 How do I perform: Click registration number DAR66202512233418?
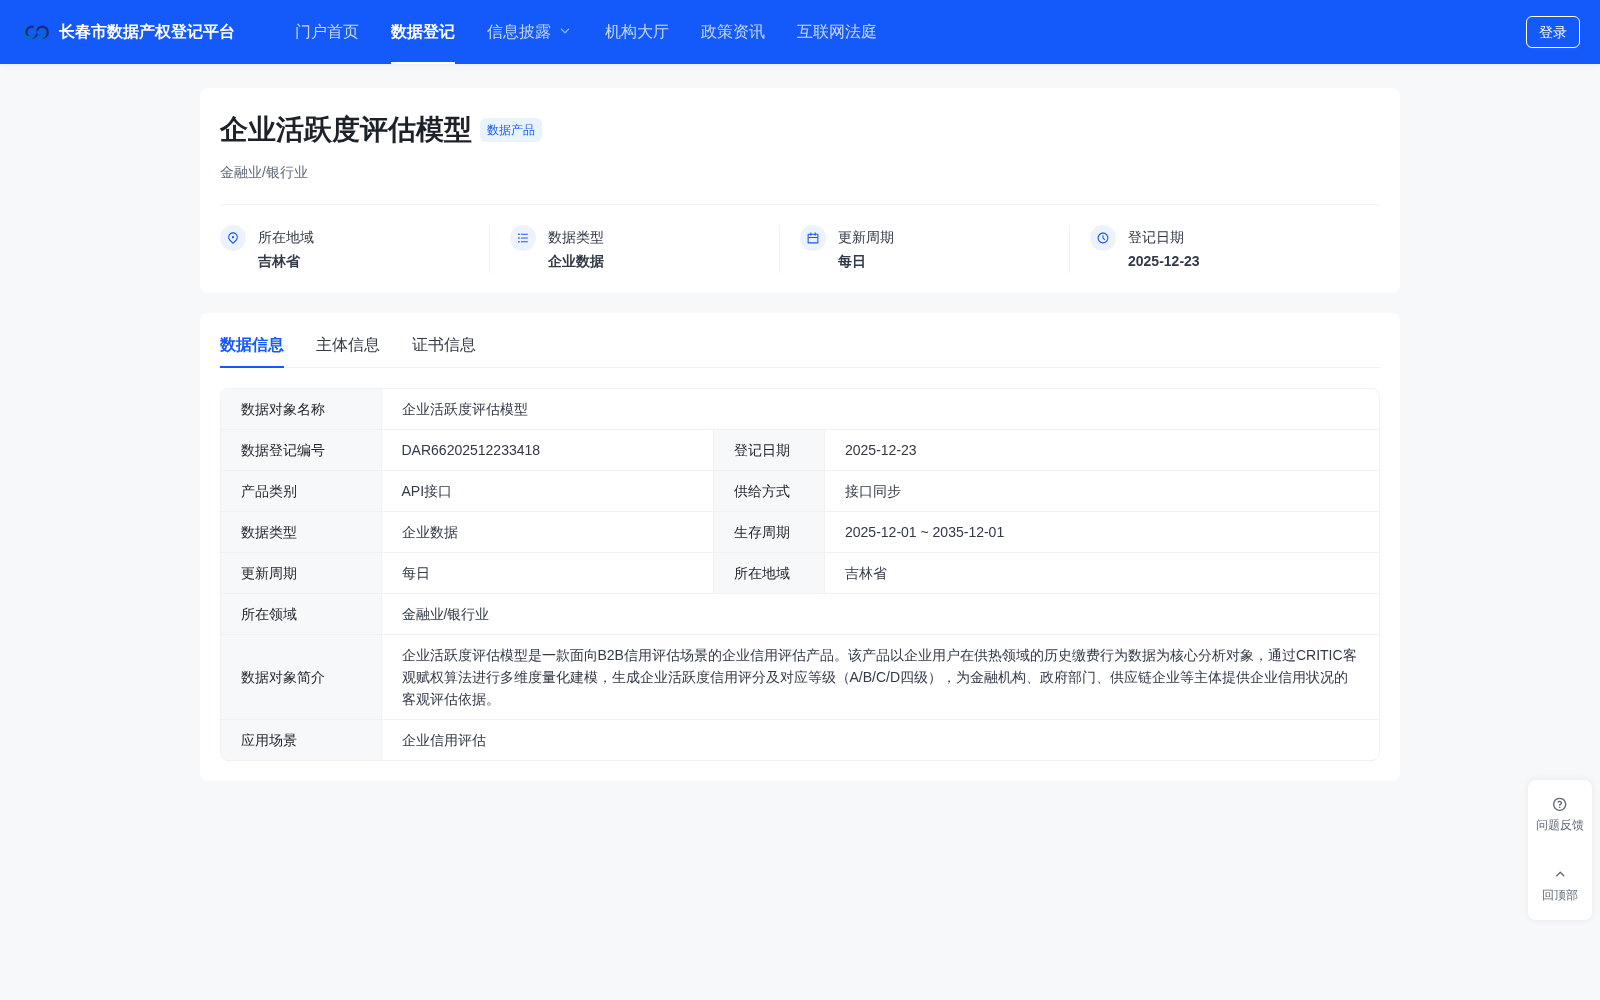tap(471, 450)
